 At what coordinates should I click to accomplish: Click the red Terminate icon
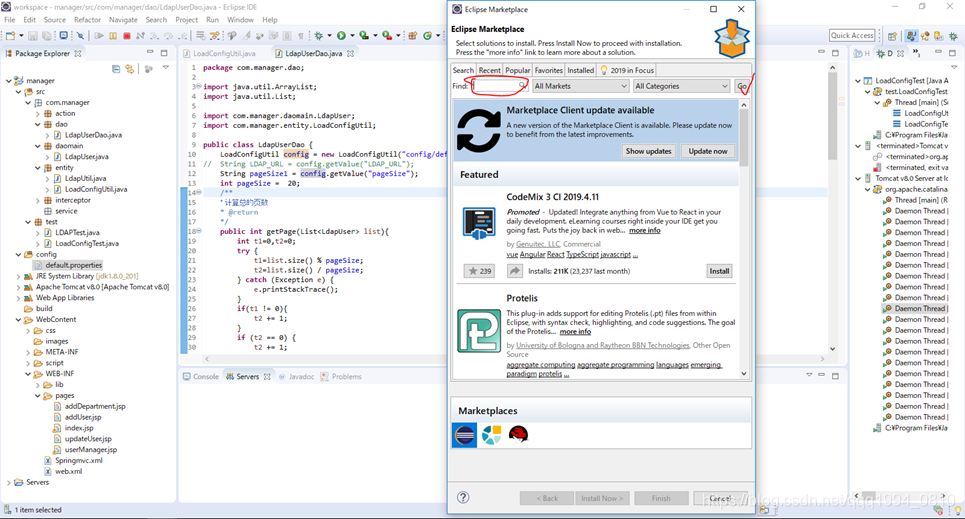(x=127, y=36)
